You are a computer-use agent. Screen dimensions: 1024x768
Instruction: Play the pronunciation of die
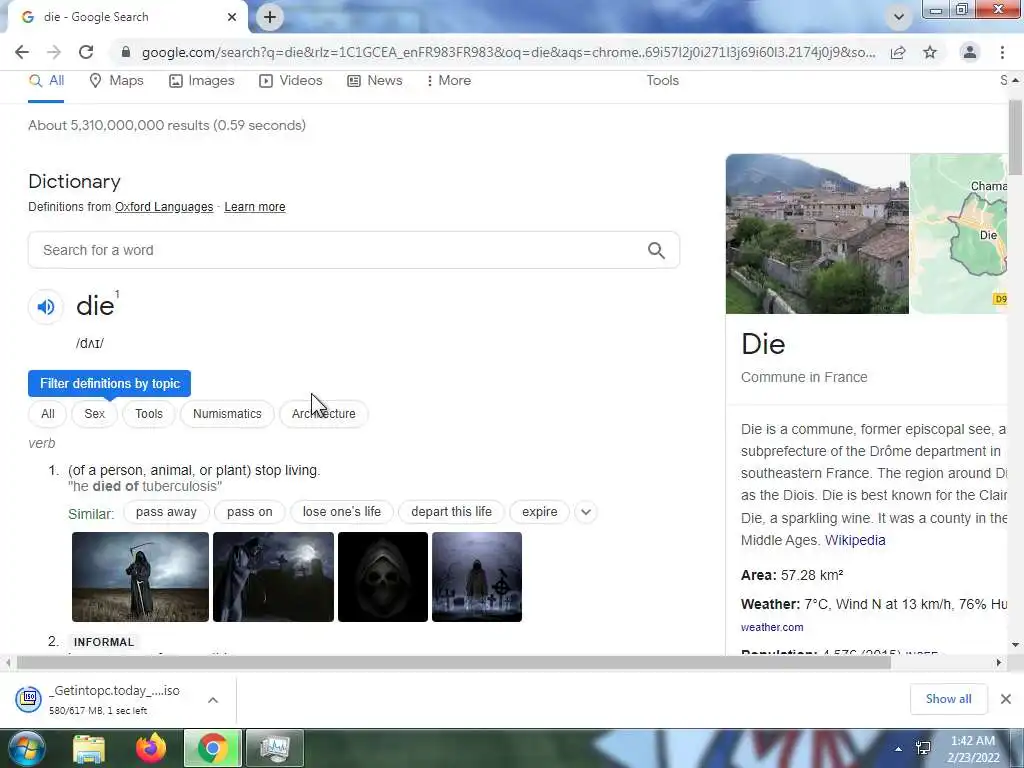(x=46, y=306)
